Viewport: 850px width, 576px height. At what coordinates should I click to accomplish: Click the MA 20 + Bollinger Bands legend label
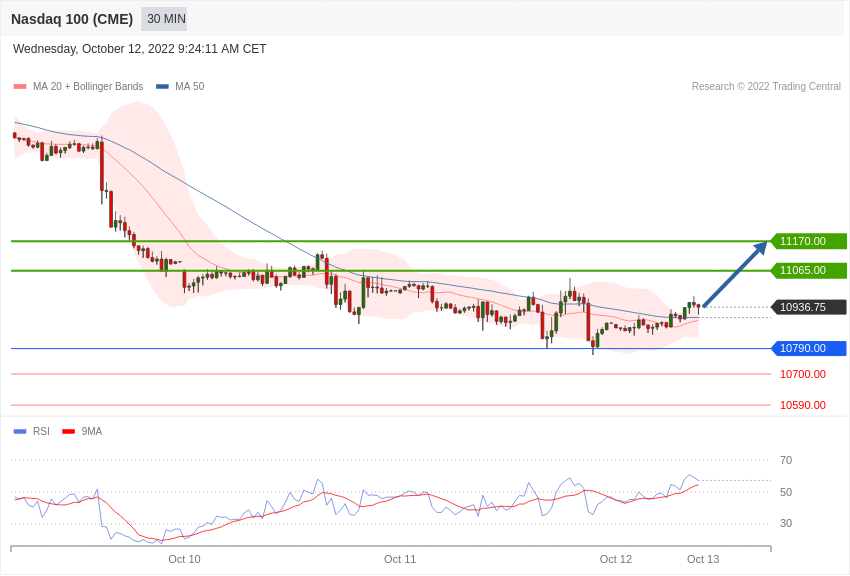(x=88, y=86)
